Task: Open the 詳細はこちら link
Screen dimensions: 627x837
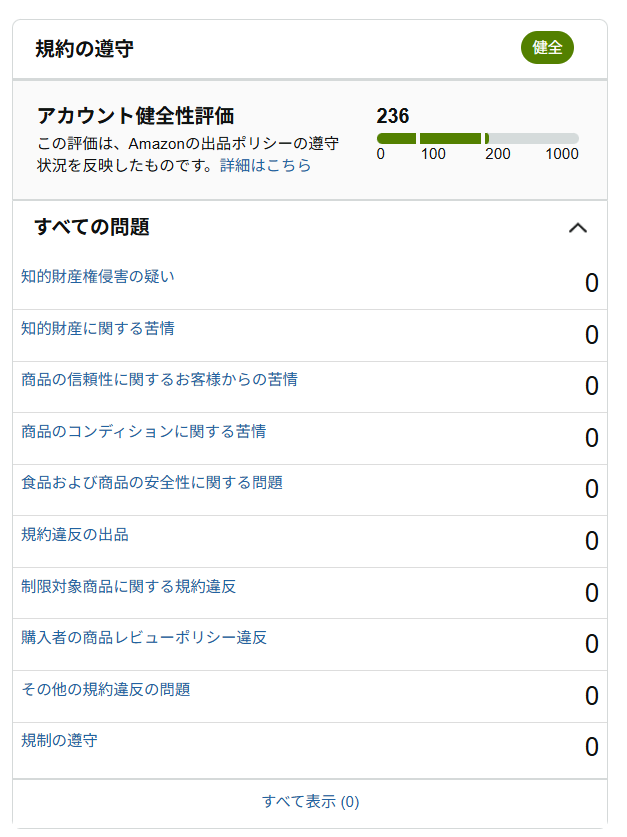Action: pos(265,165)
